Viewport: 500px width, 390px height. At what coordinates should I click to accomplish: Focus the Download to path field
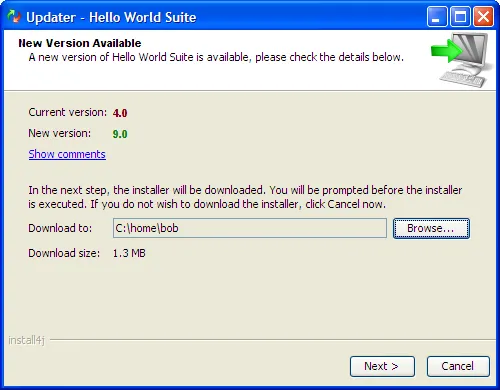click(250, 228)
